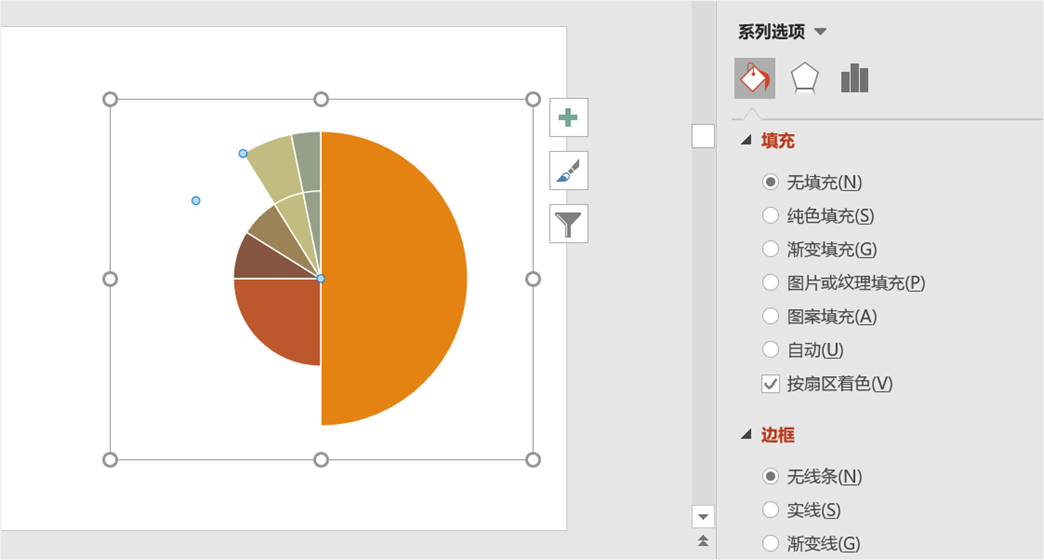
Task: Select the 纯色填充(S) radio option
Action: pyautogui.click(x=770, y=215)
